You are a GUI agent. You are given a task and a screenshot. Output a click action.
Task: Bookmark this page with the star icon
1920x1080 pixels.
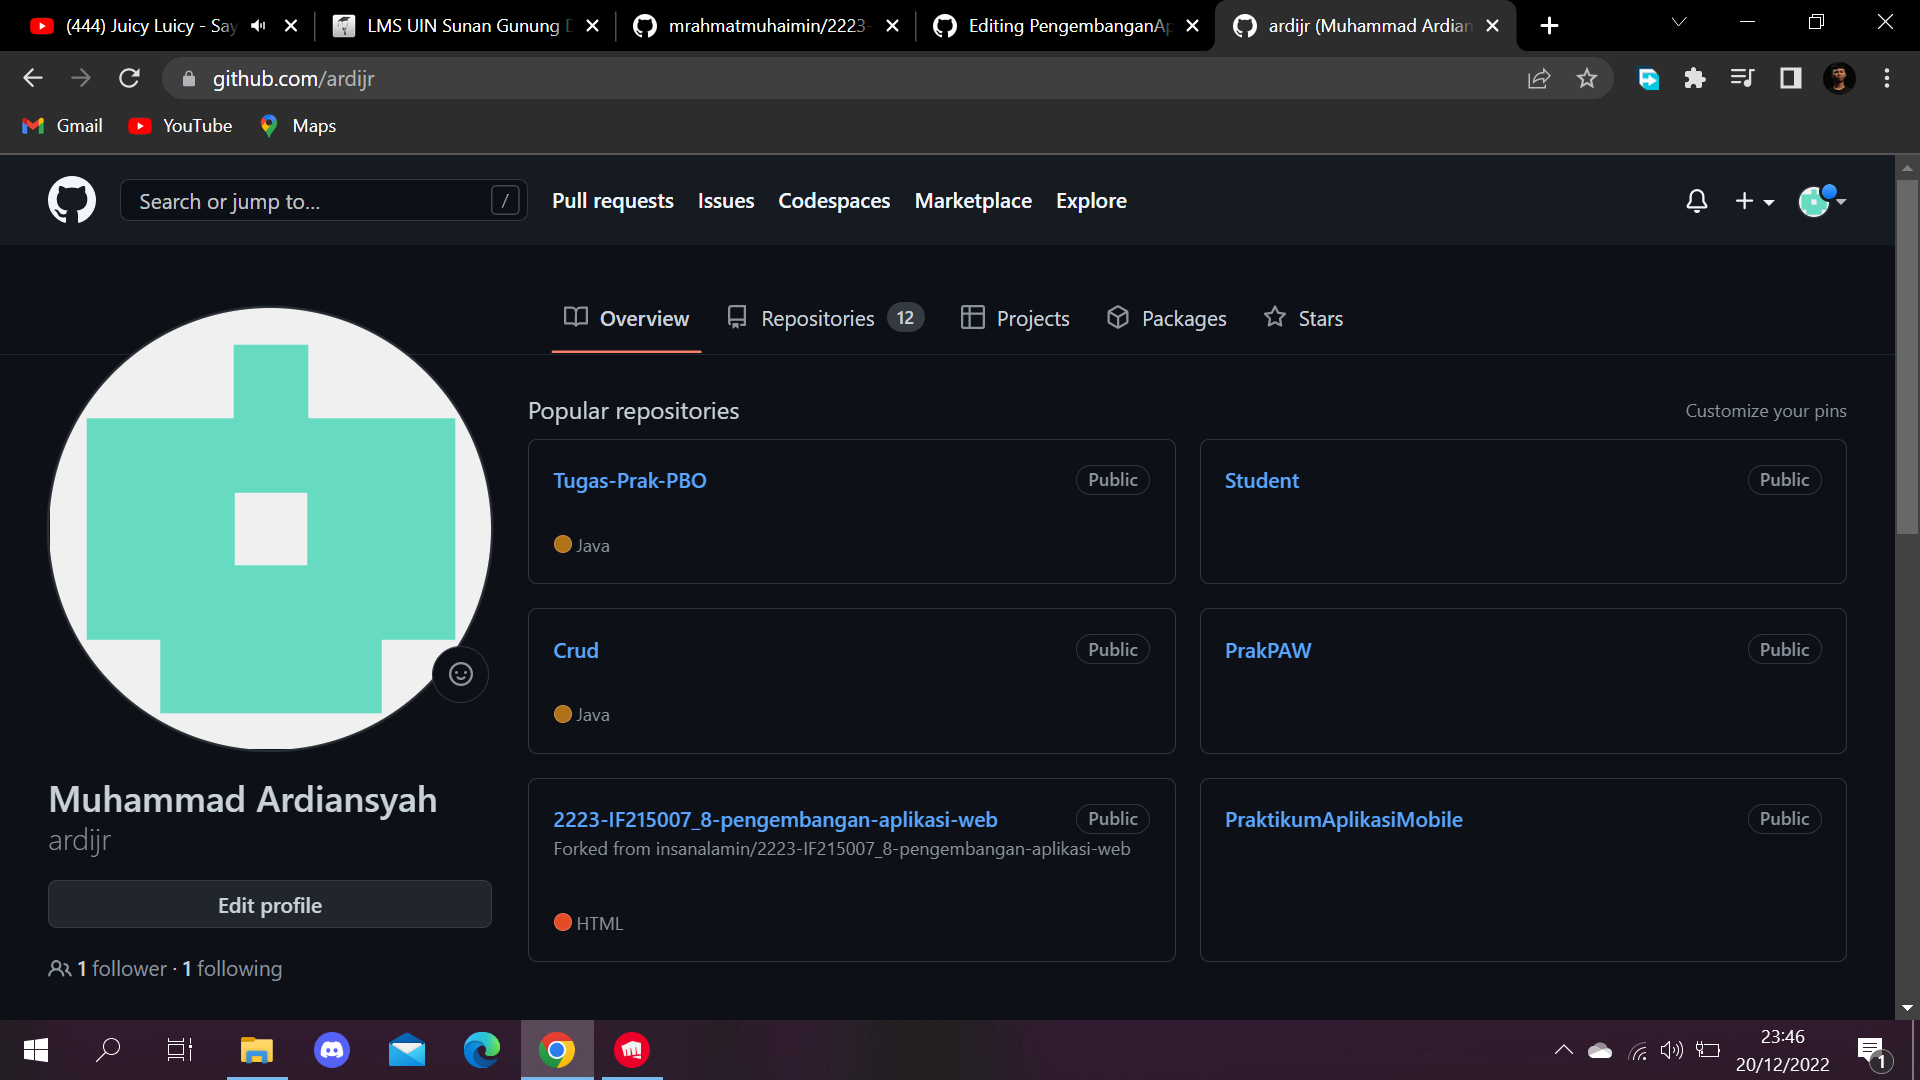pyautogui.click(x=1587, y=78)
